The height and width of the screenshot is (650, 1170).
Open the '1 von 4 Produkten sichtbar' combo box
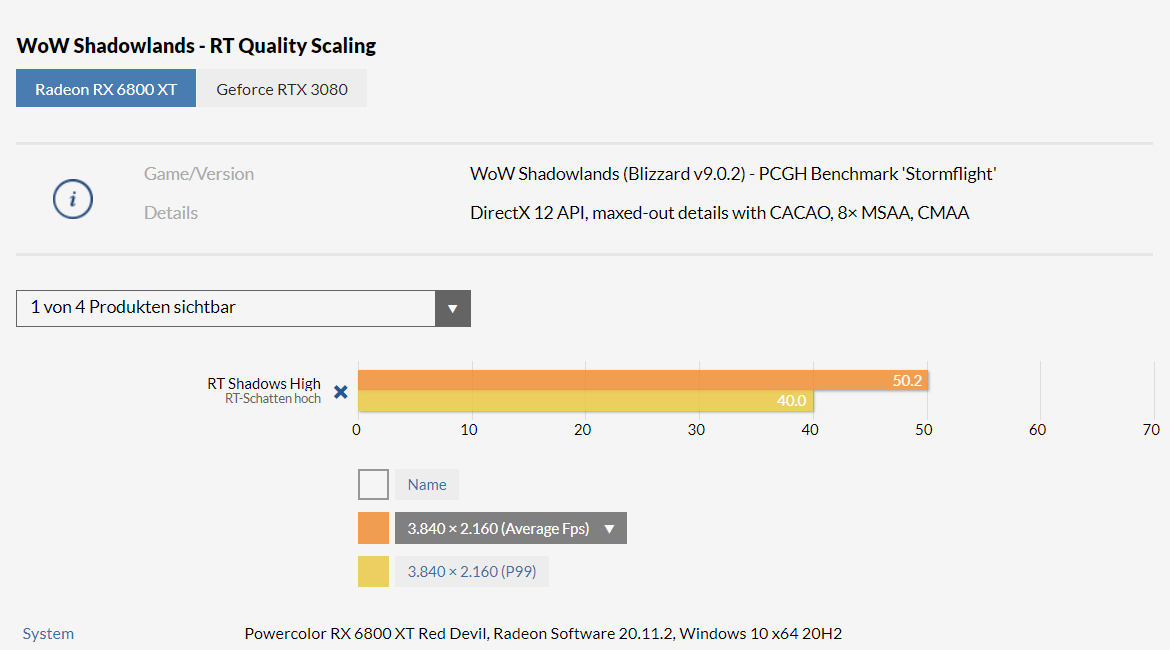[243, 308]
